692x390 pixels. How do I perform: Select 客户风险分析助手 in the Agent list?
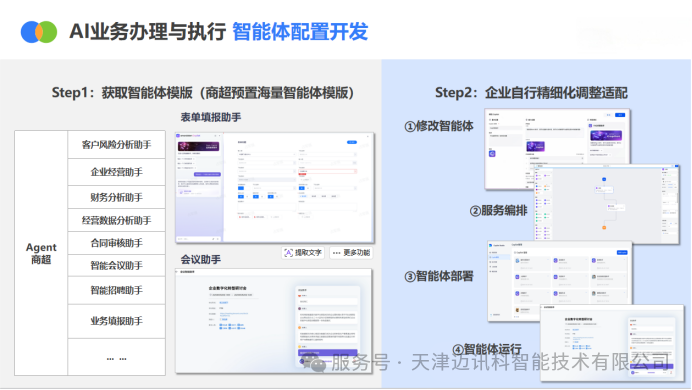pyautogui.click(x=117, y=145)
